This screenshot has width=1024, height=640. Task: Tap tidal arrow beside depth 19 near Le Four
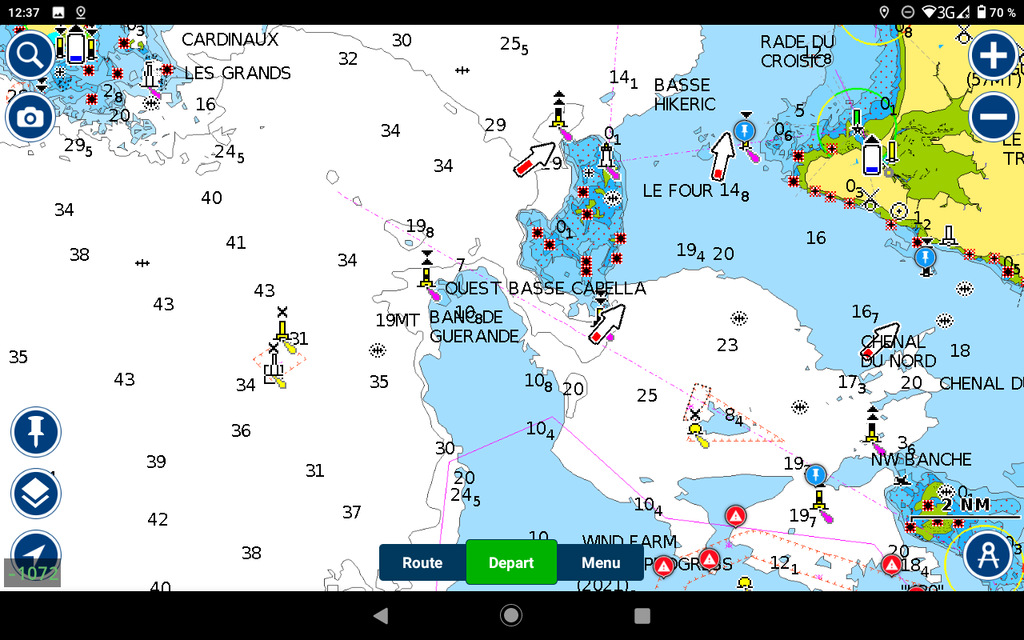click(533, 159)
